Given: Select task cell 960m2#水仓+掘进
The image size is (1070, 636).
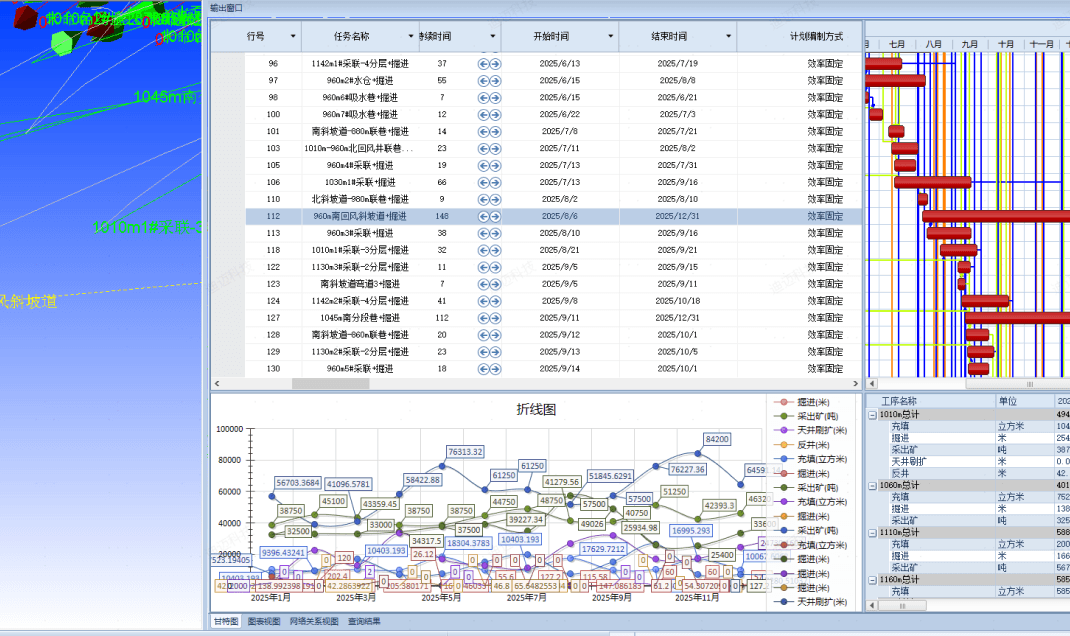Looking at the screenshot, I should click(x=360, y=81).
